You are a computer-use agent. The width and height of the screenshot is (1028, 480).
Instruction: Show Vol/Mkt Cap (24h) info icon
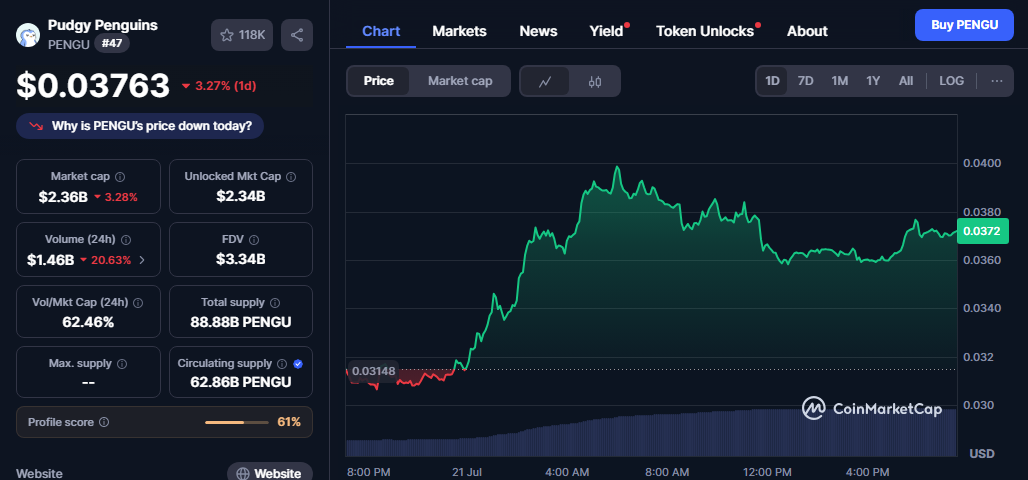click(x=138, y=303)
